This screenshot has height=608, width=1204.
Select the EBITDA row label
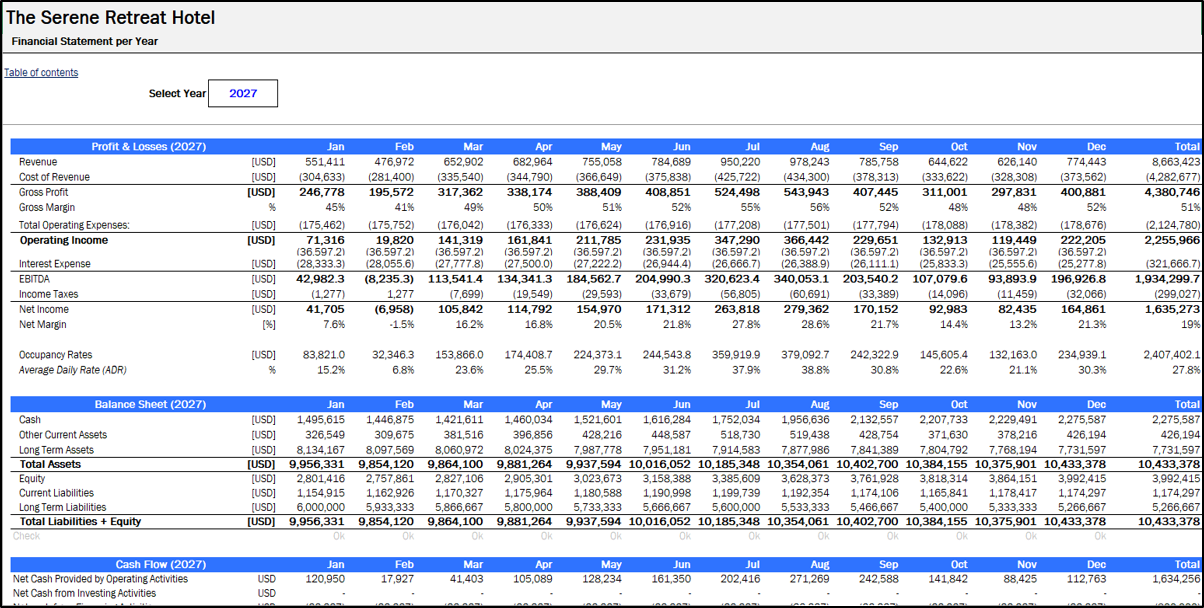(x=37, y=280)
